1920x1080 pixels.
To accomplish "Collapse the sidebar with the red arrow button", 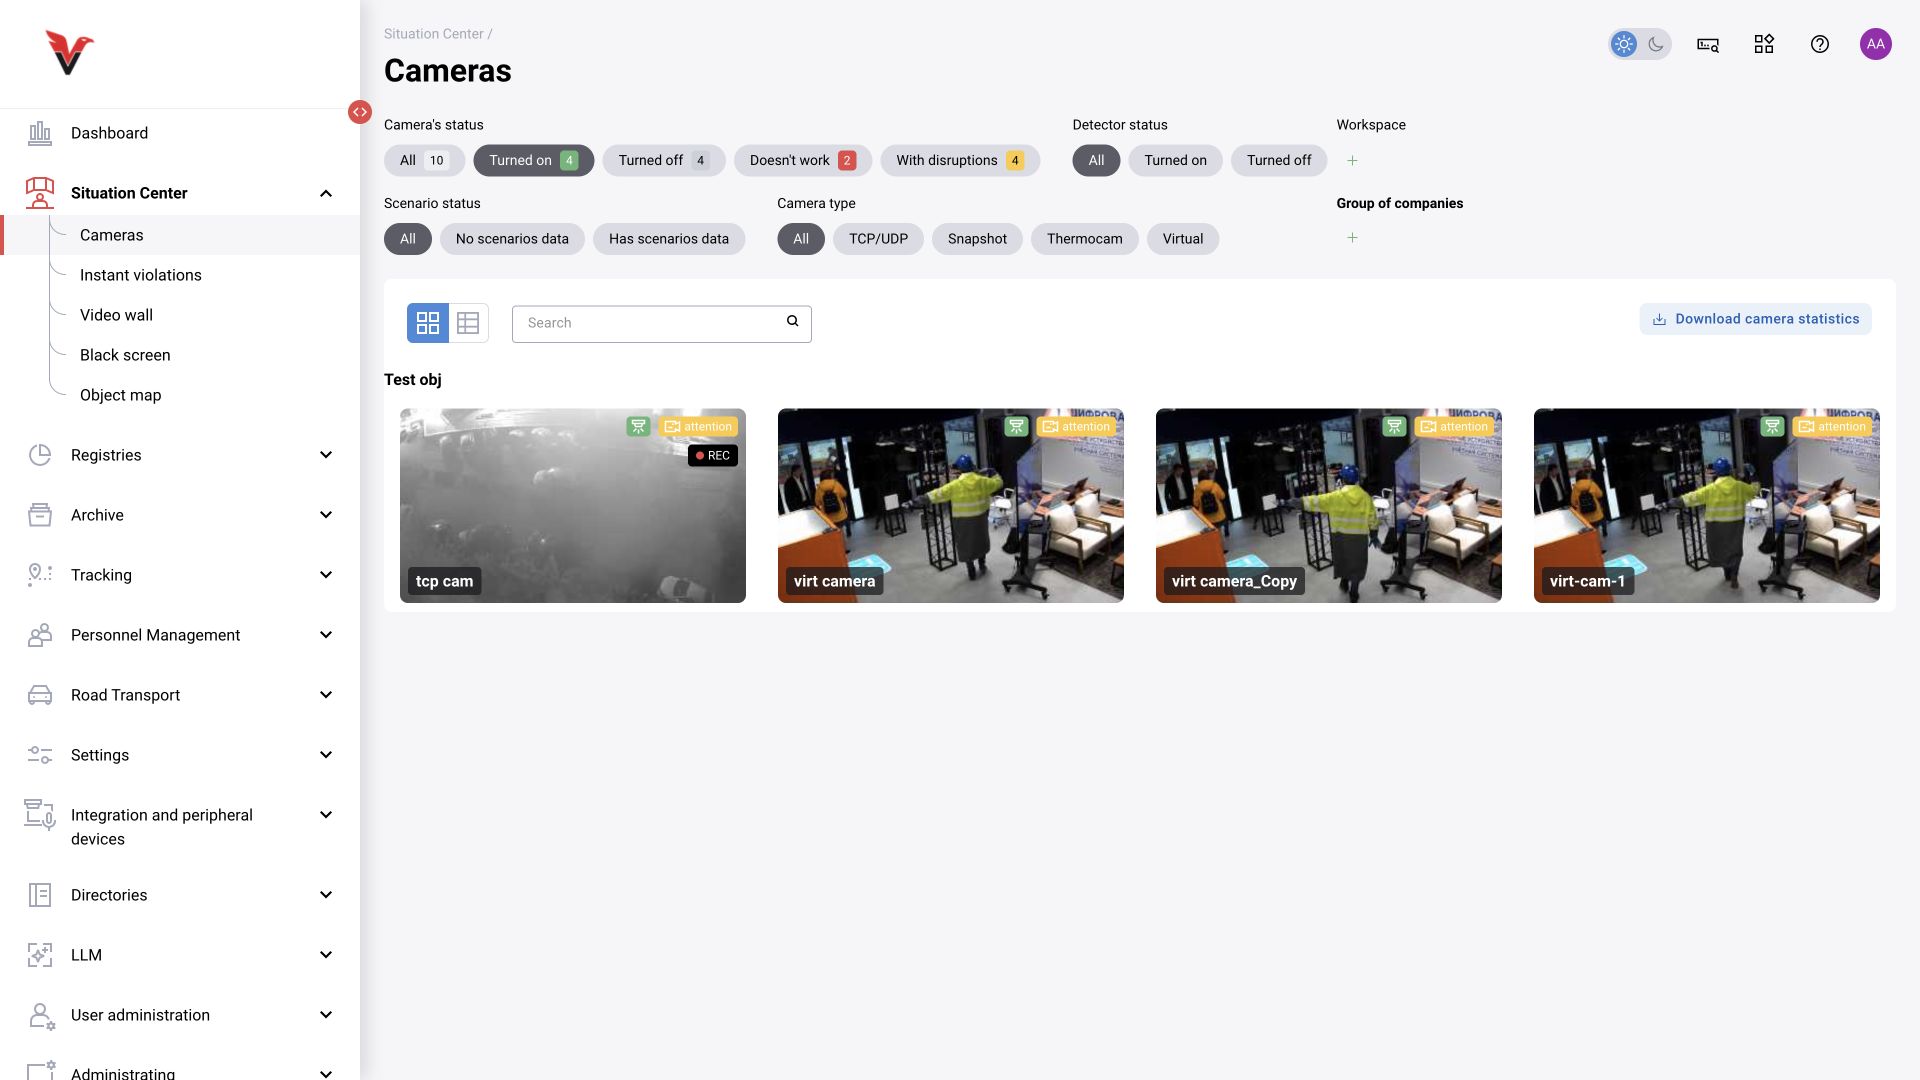I will click(x=360, y=112).
